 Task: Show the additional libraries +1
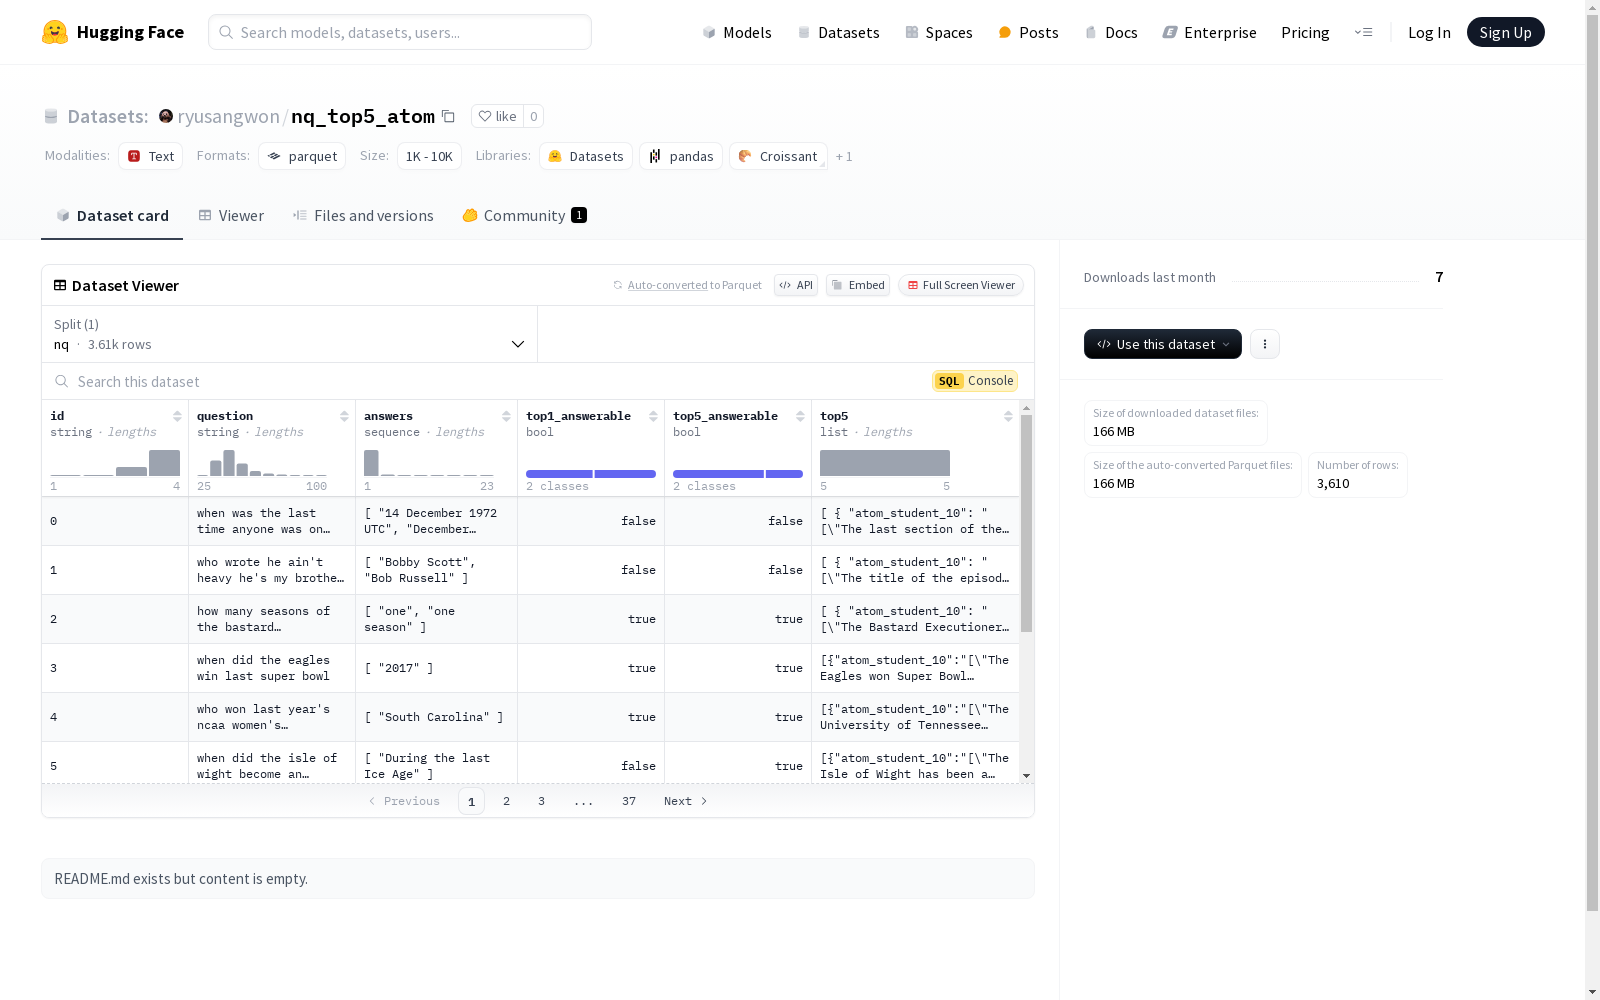coord(844,156)
